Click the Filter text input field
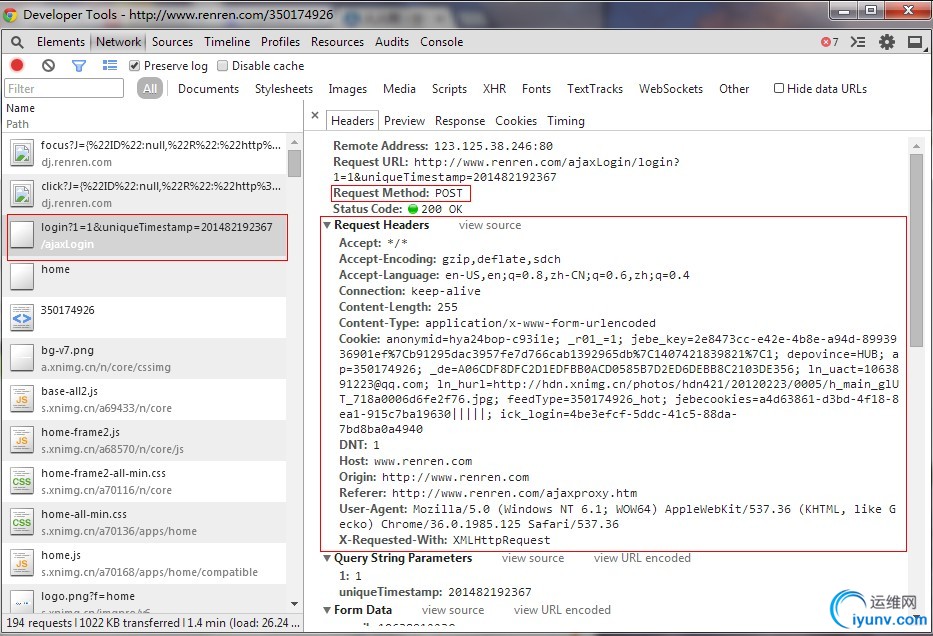The width and height of the screenshot is (933, 636). coord(64,89)
